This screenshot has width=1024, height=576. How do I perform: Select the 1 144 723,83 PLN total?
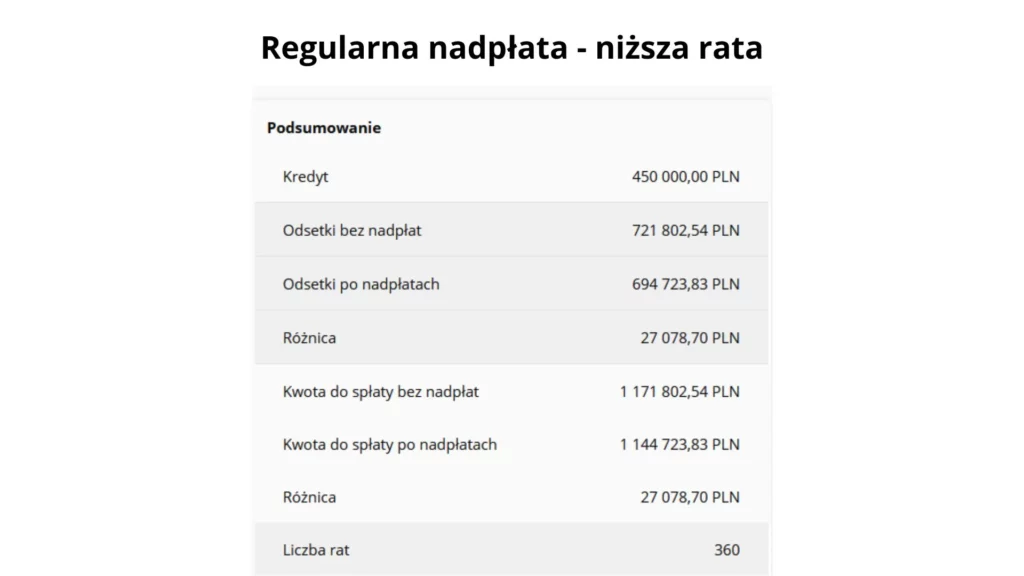point(680,445)
